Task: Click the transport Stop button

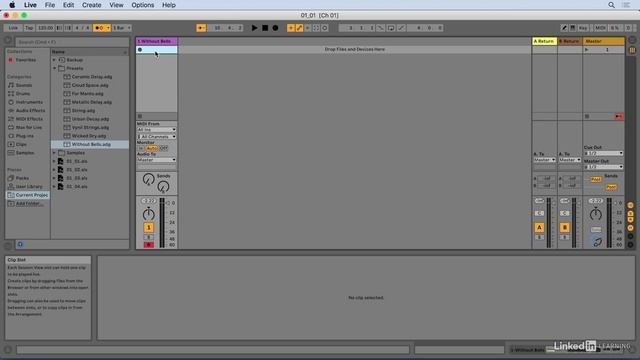Action: click(x=265, y=28)
